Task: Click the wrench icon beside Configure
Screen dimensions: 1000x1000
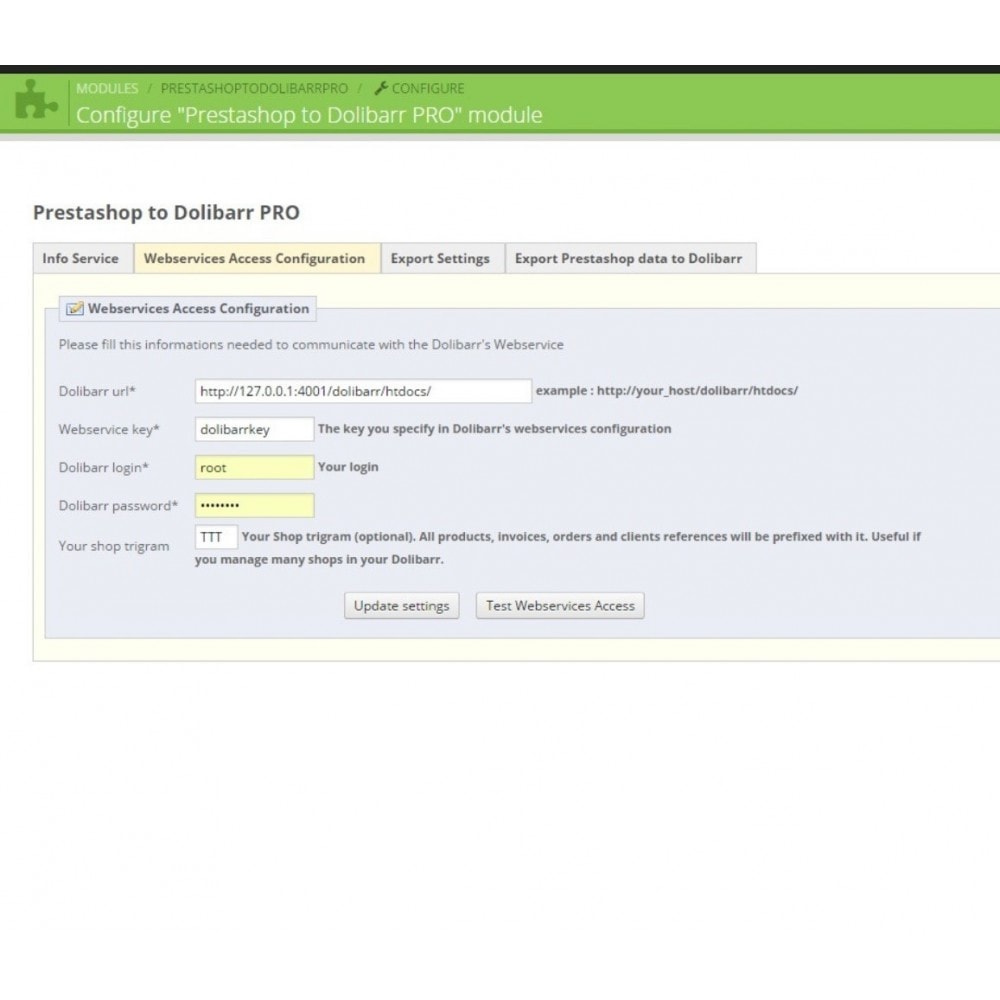Action: 381,88
